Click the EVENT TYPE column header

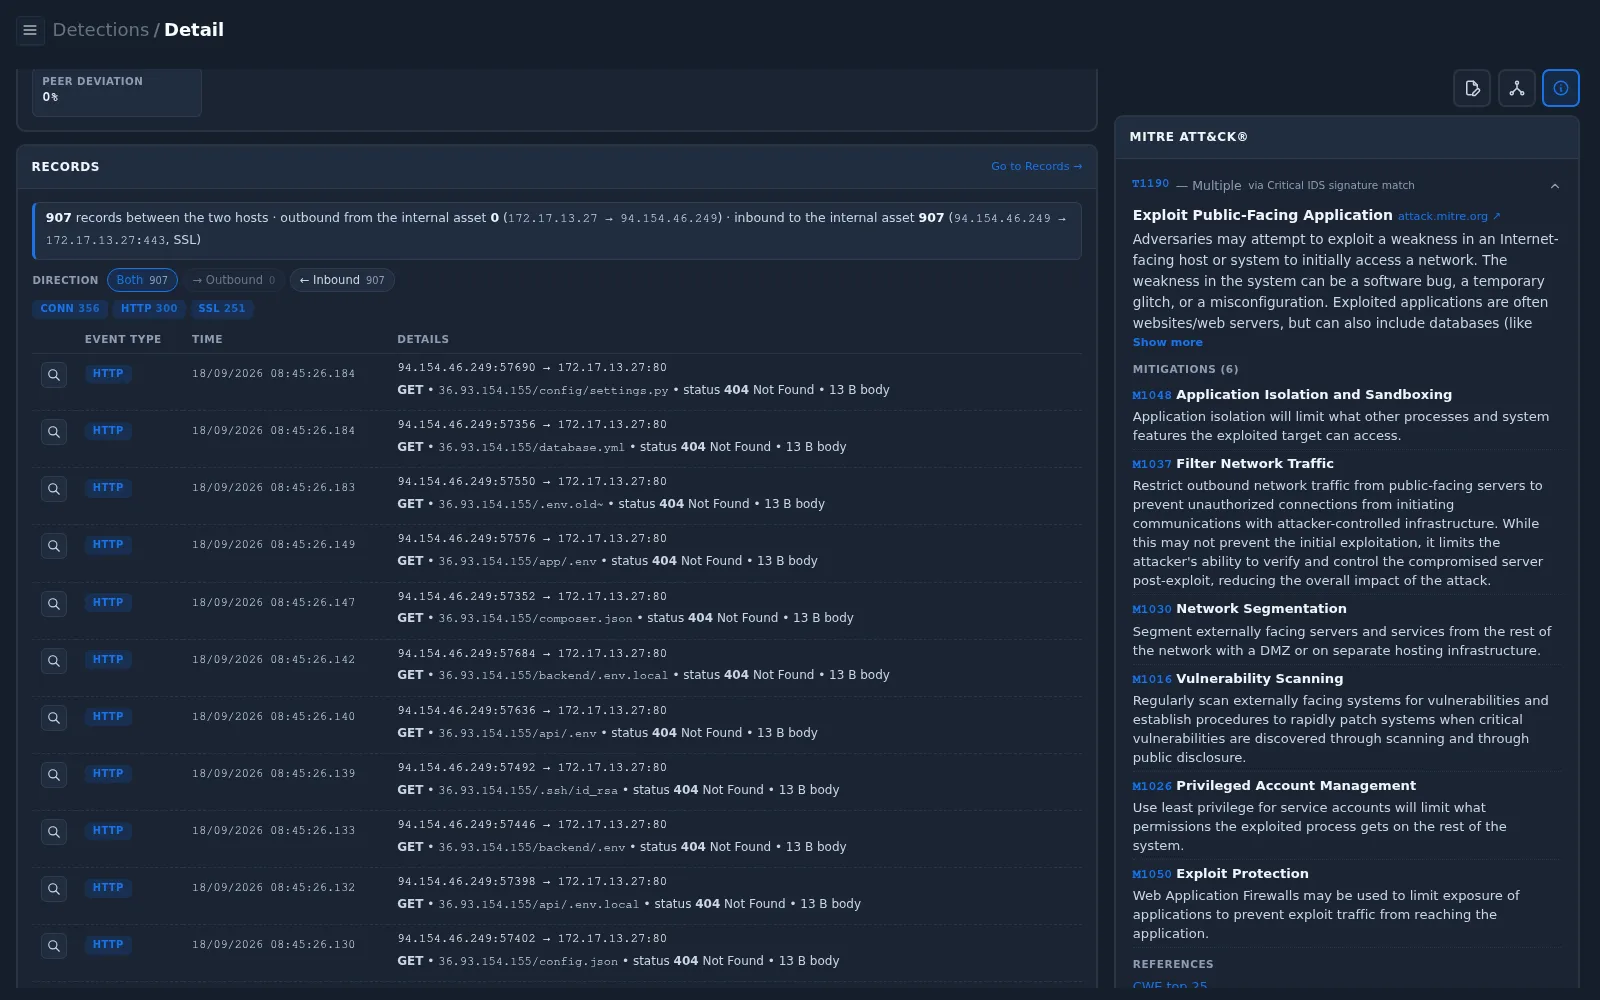click(x=123, y=339)
